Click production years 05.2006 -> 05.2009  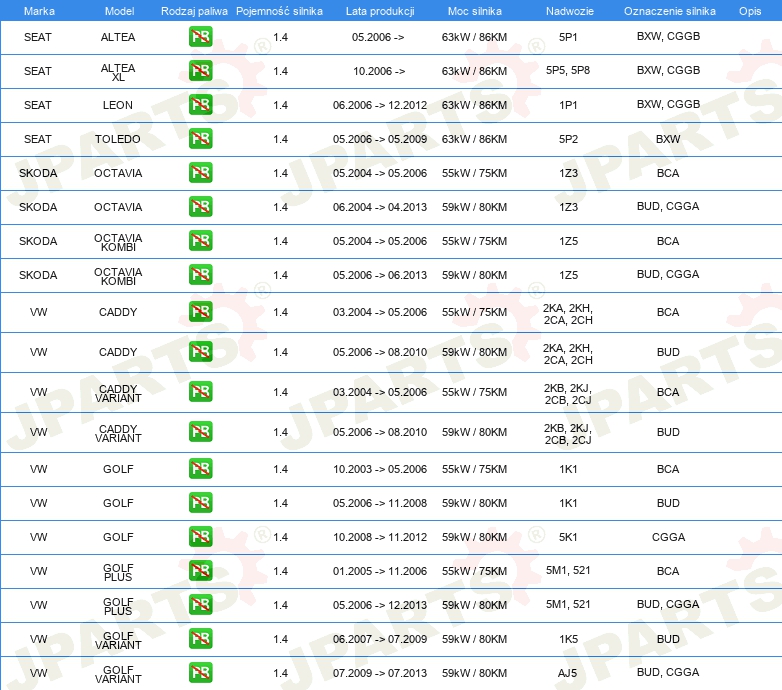[x=380, y=139]
